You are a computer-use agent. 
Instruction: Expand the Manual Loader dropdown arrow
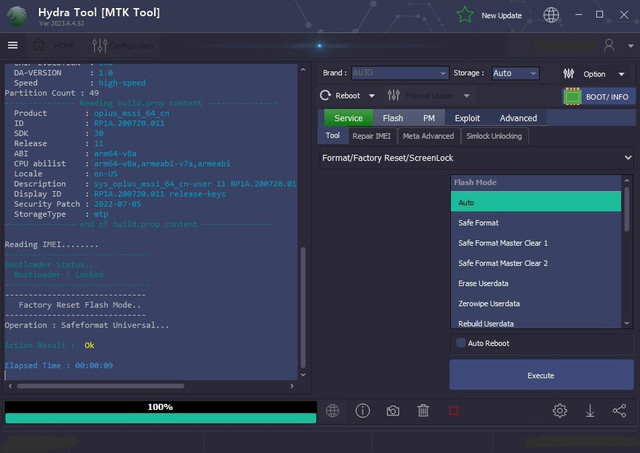tap(467, 96)
